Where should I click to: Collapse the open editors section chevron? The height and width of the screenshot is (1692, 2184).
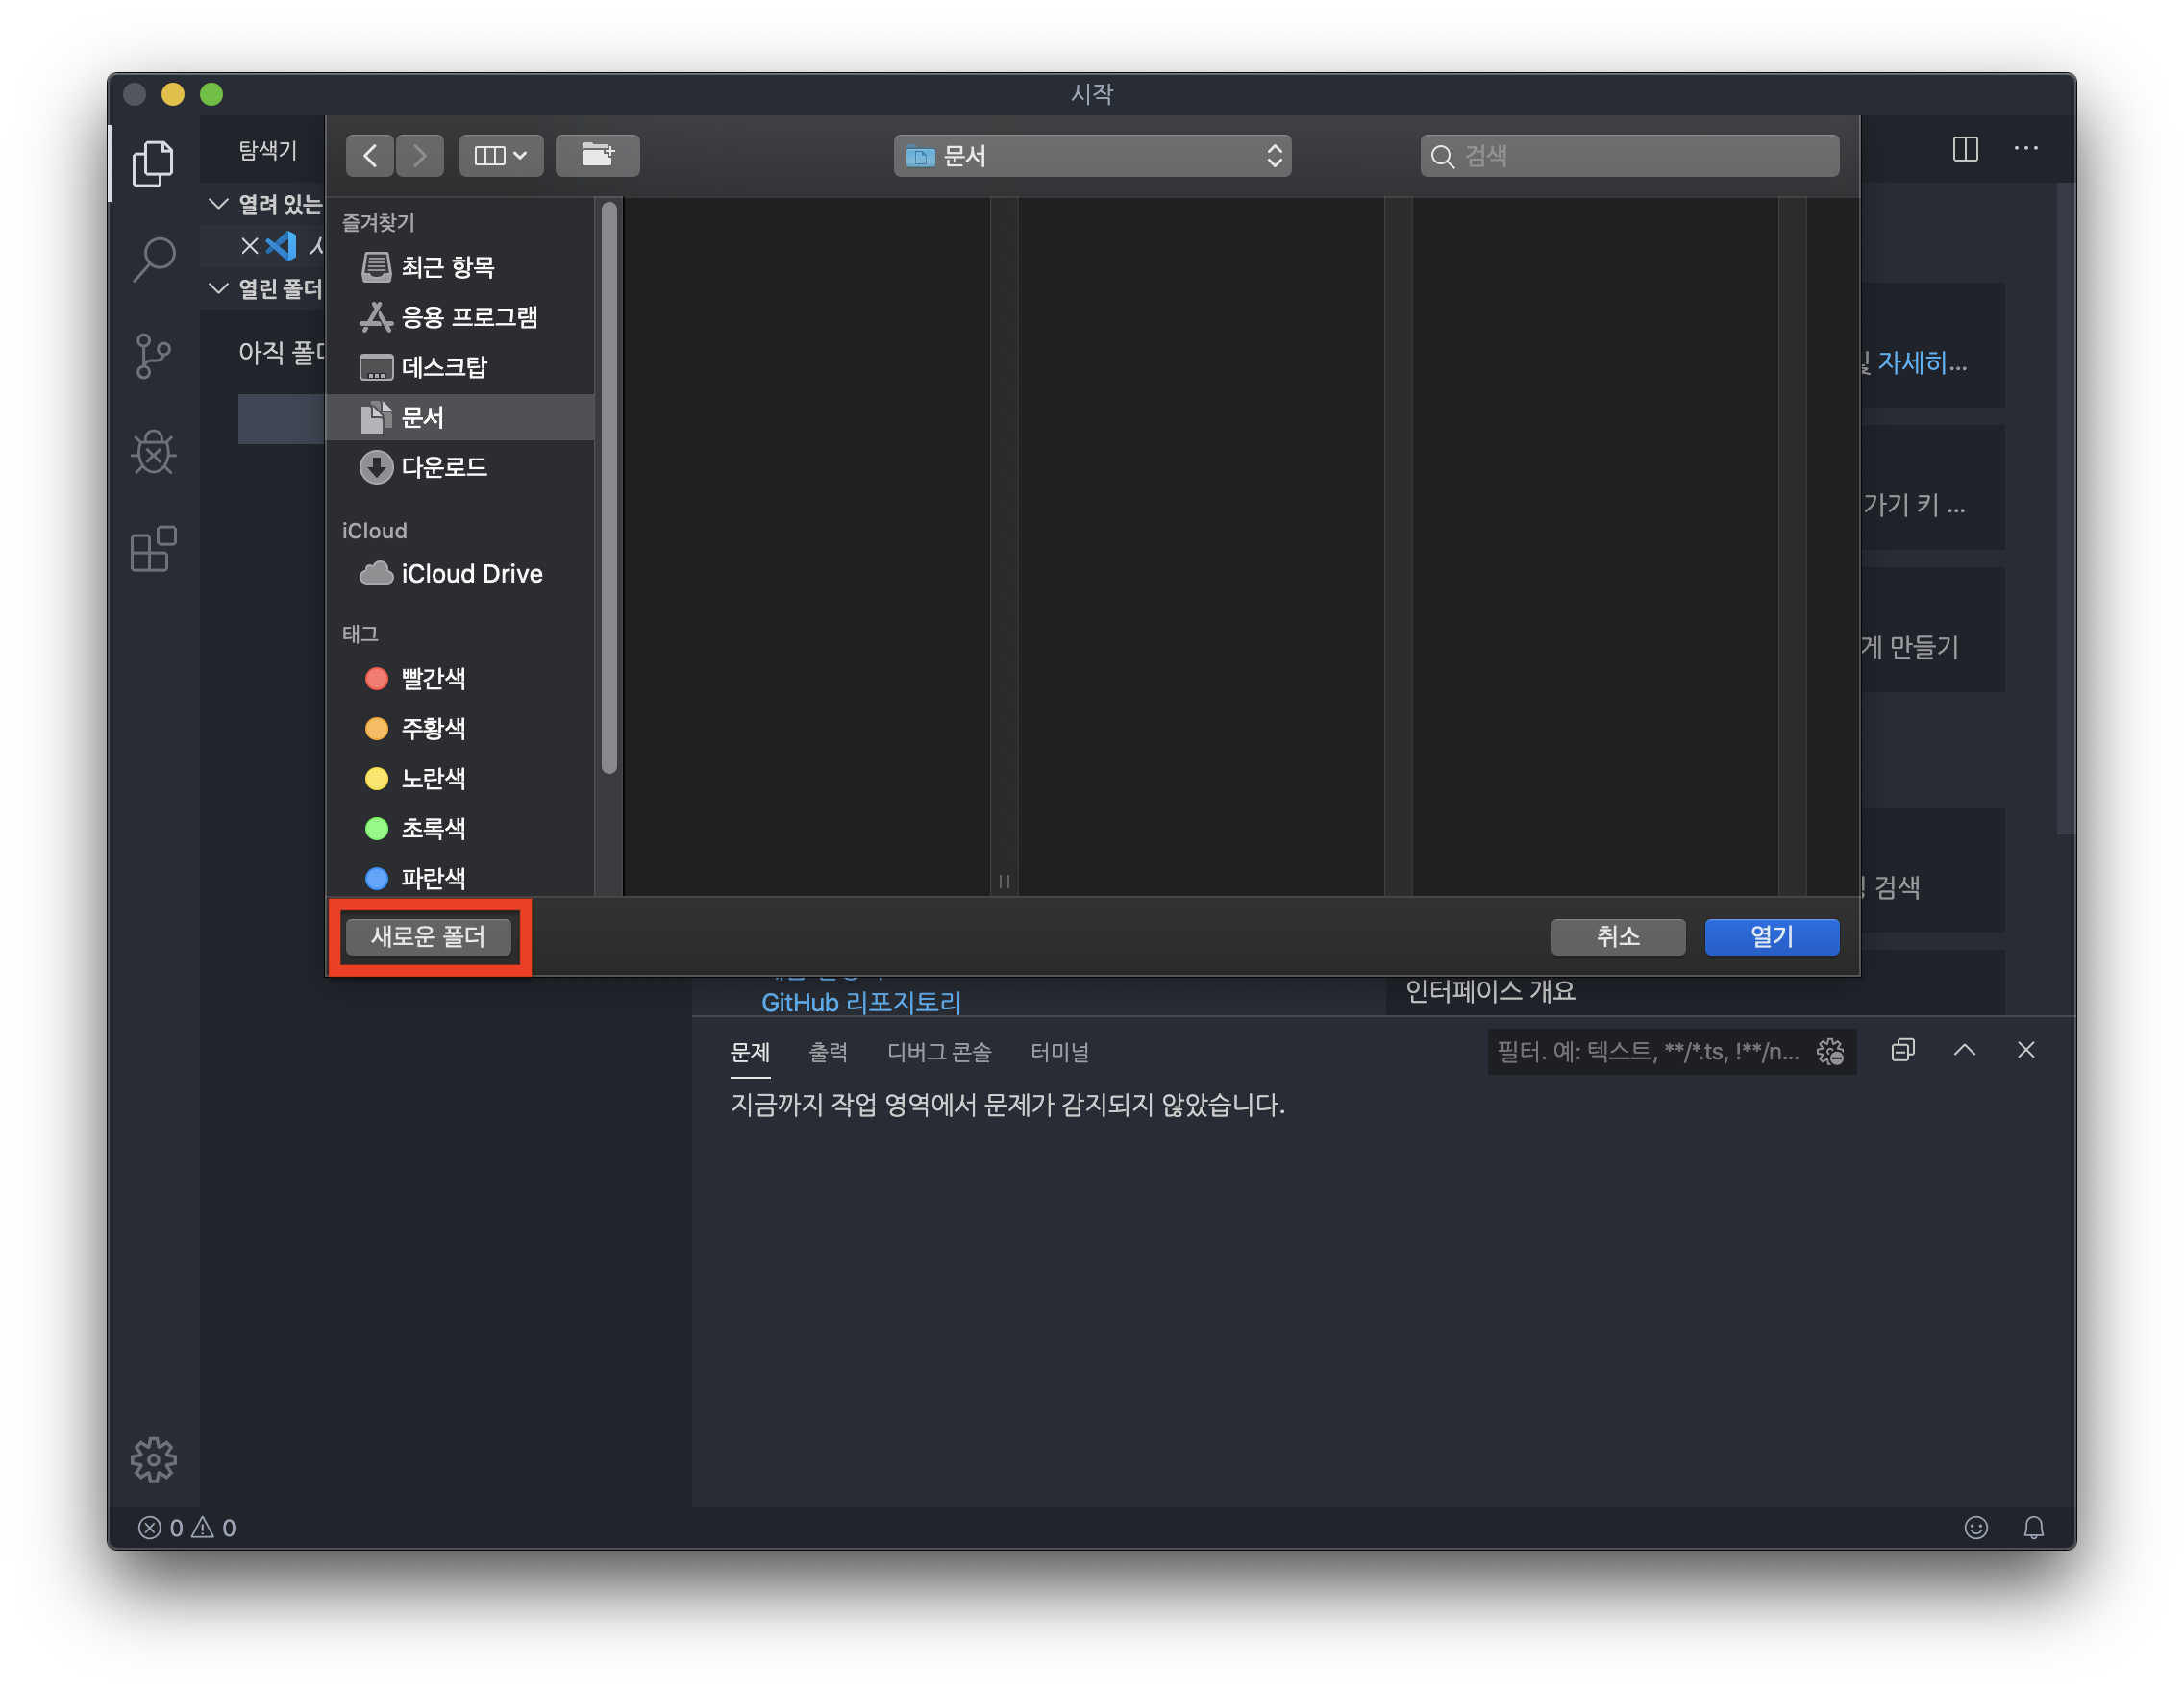click(218, 204)
